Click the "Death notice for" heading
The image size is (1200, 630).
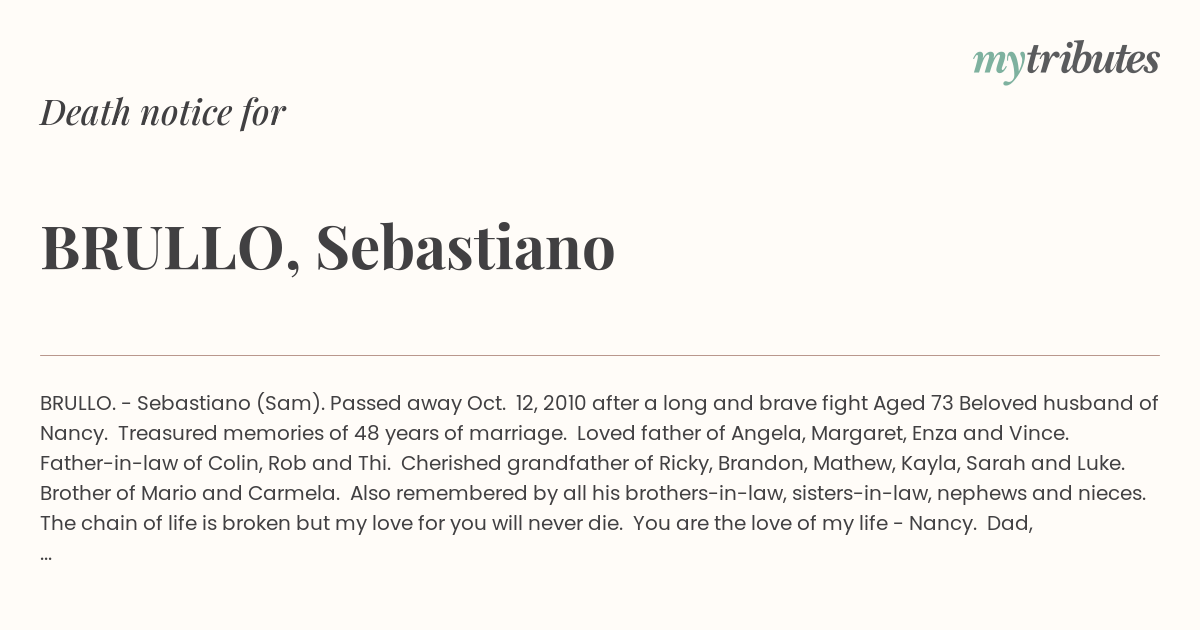(x=163, y=112)
